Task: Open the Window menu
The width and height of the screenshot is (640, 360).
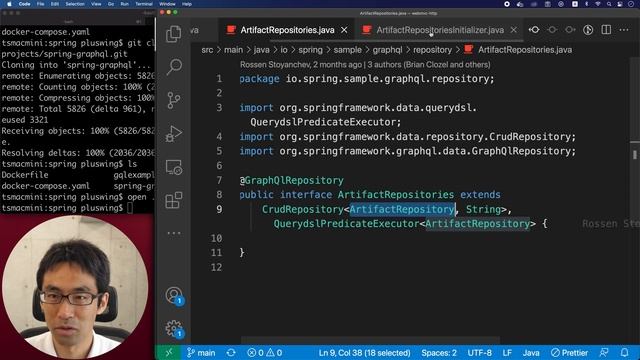Action: coord(167,4)
